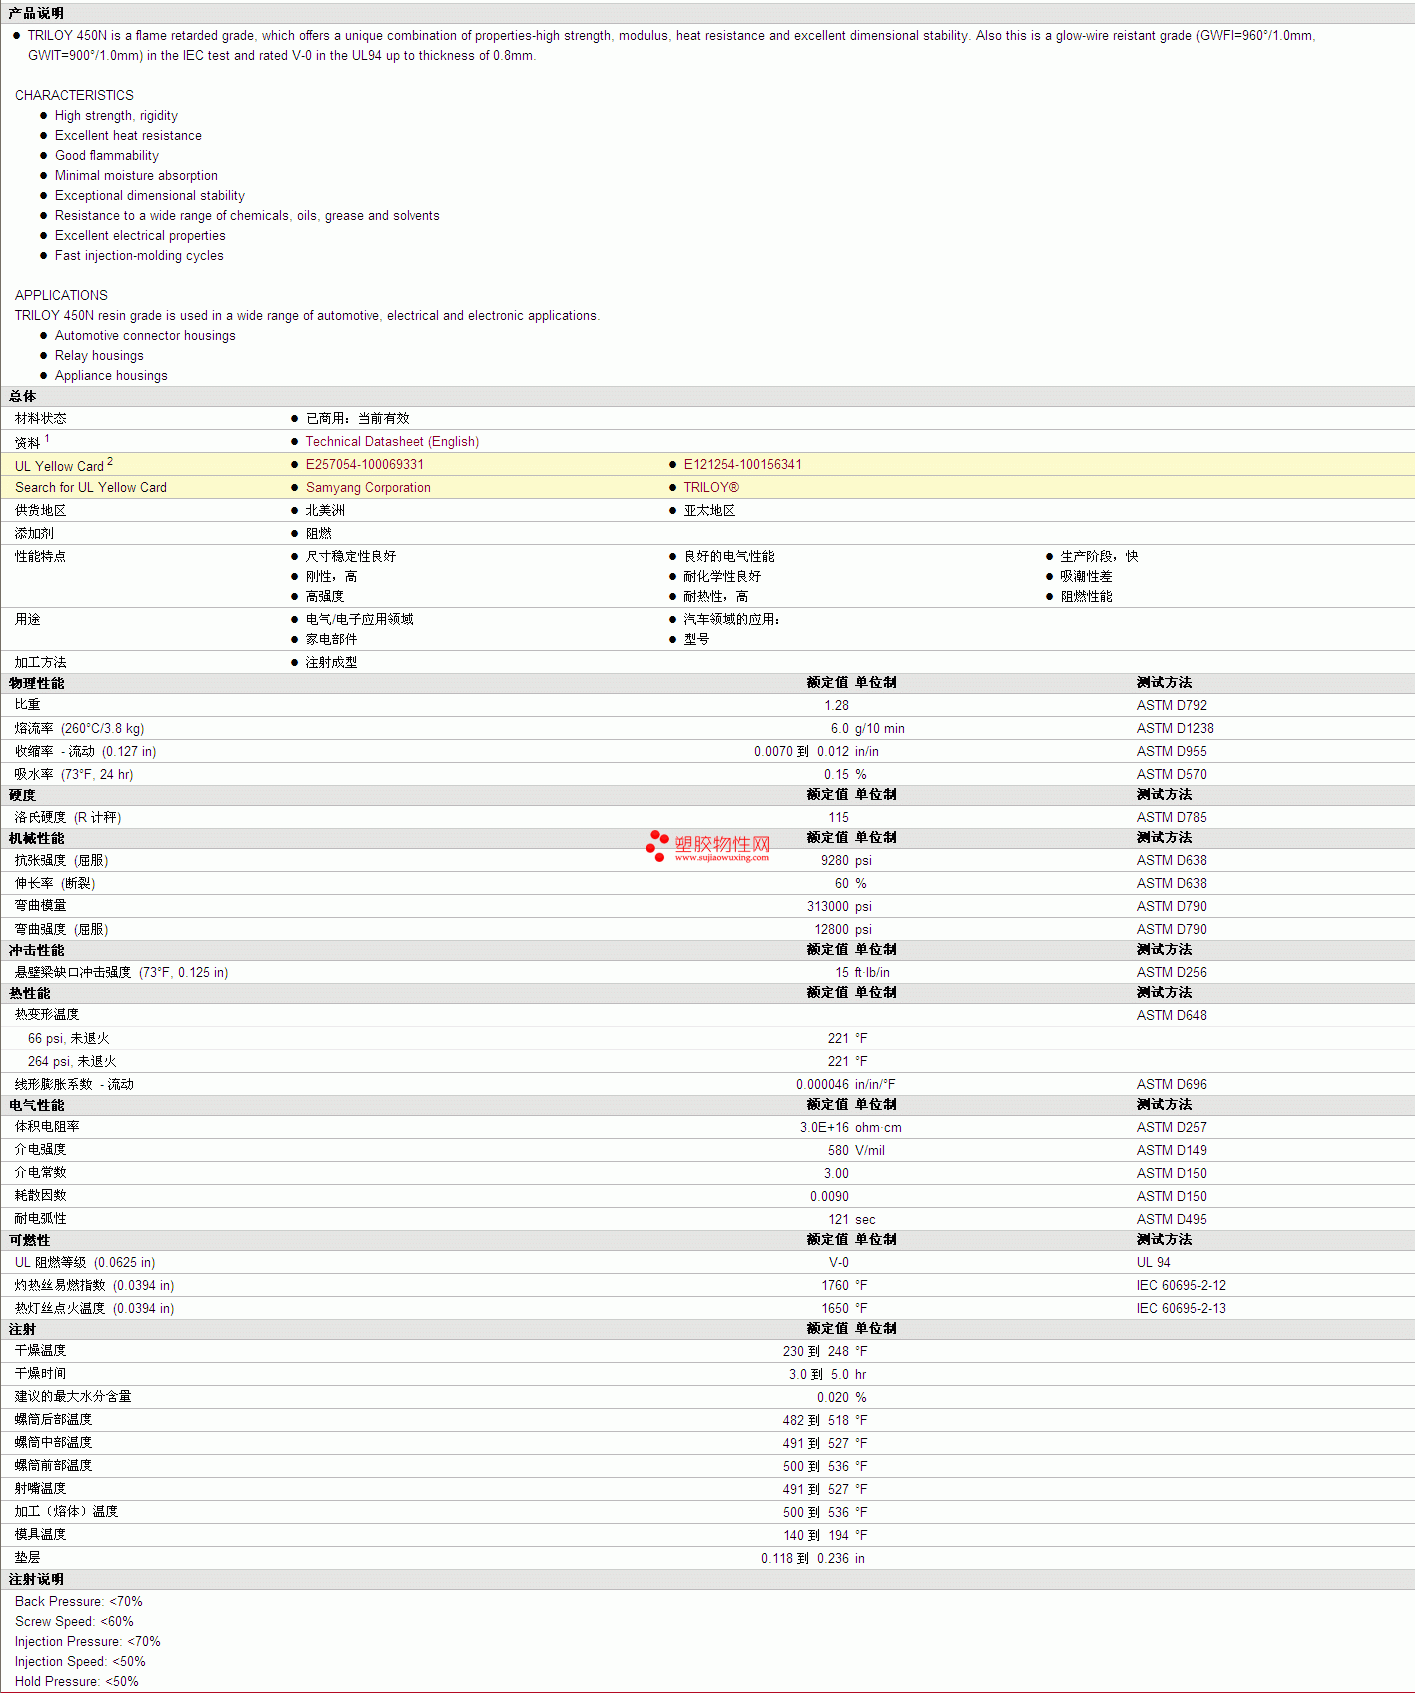1415x1693 pixels.
Task: Open UL Yellow Card E257054-100069331
Action: (365, 465)
